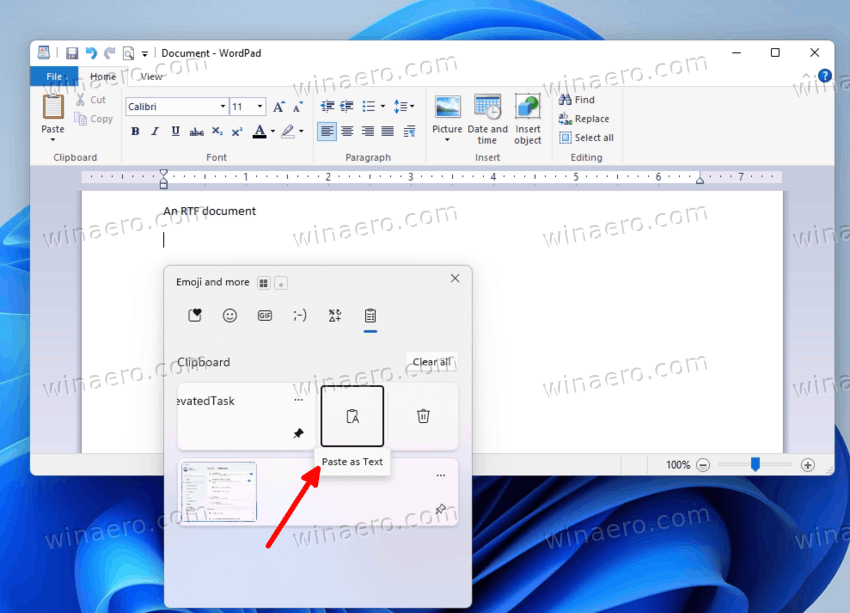Open the list style dropdown arrow
This screenshot has width=850, height=613.
tap(383, 106)
